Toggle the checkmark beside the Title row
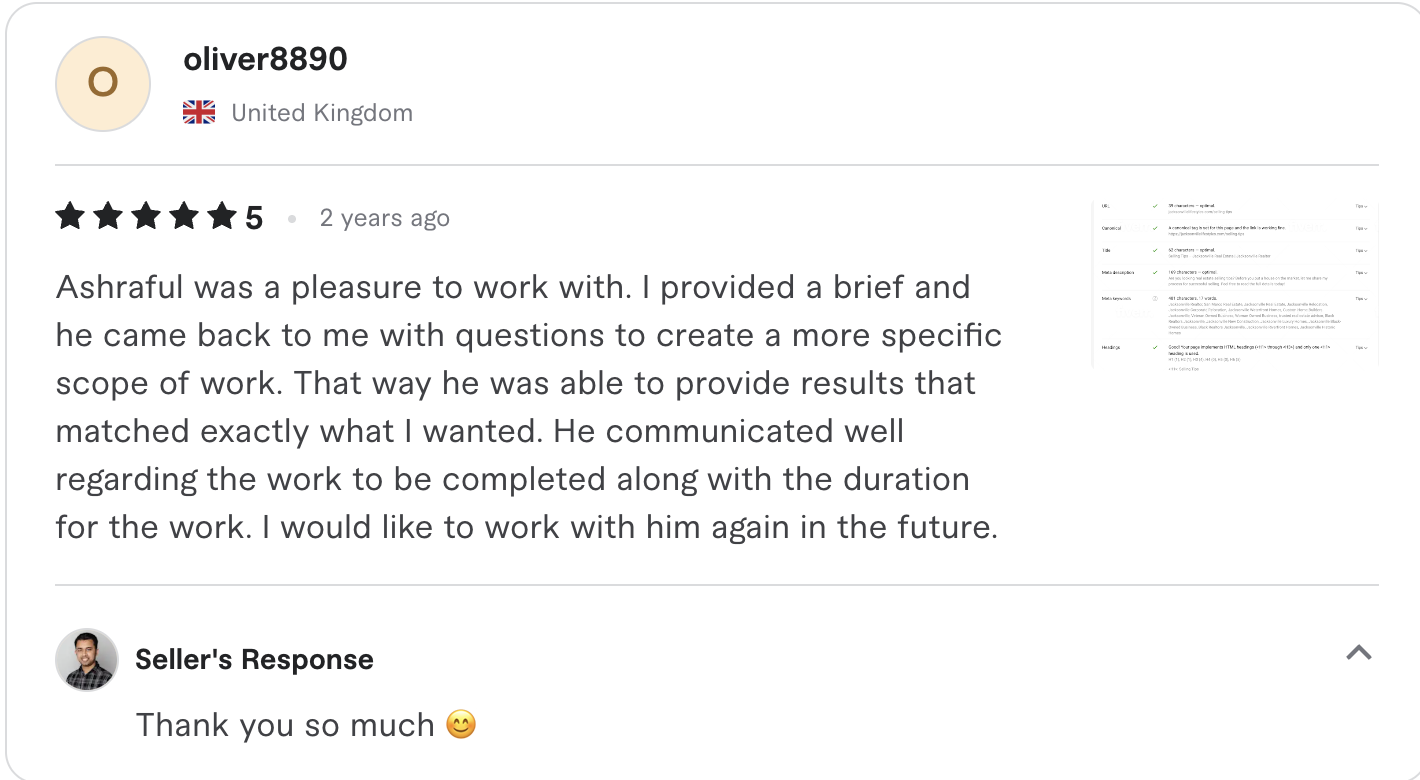This screenshot has height=780, width=1420. tap(1155, 250)
